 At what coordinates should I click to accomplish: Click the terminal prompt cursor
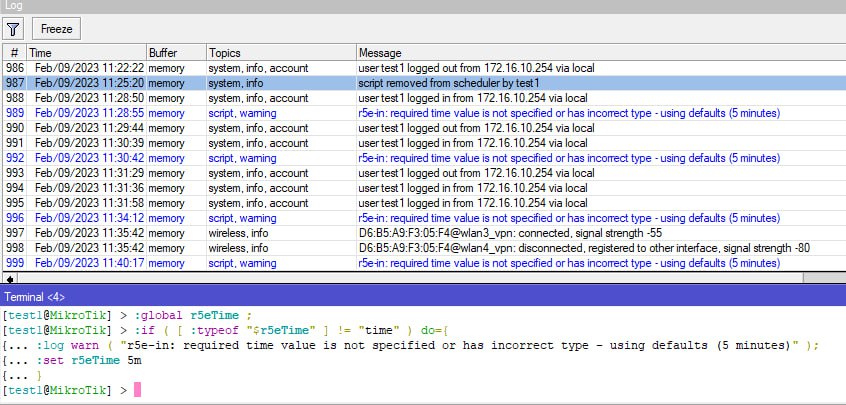click(x=137, y=389)
